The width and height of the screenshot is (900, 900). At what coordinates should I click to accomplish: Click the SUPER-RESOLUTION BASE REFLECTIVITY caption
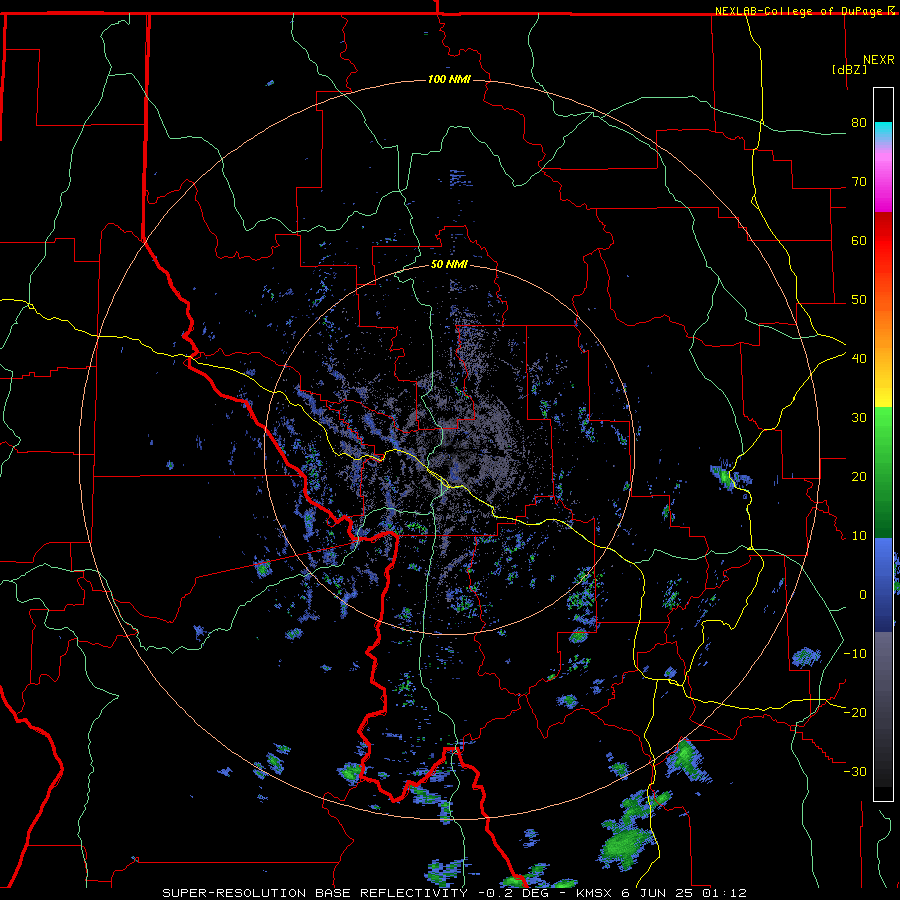[315, 893]
